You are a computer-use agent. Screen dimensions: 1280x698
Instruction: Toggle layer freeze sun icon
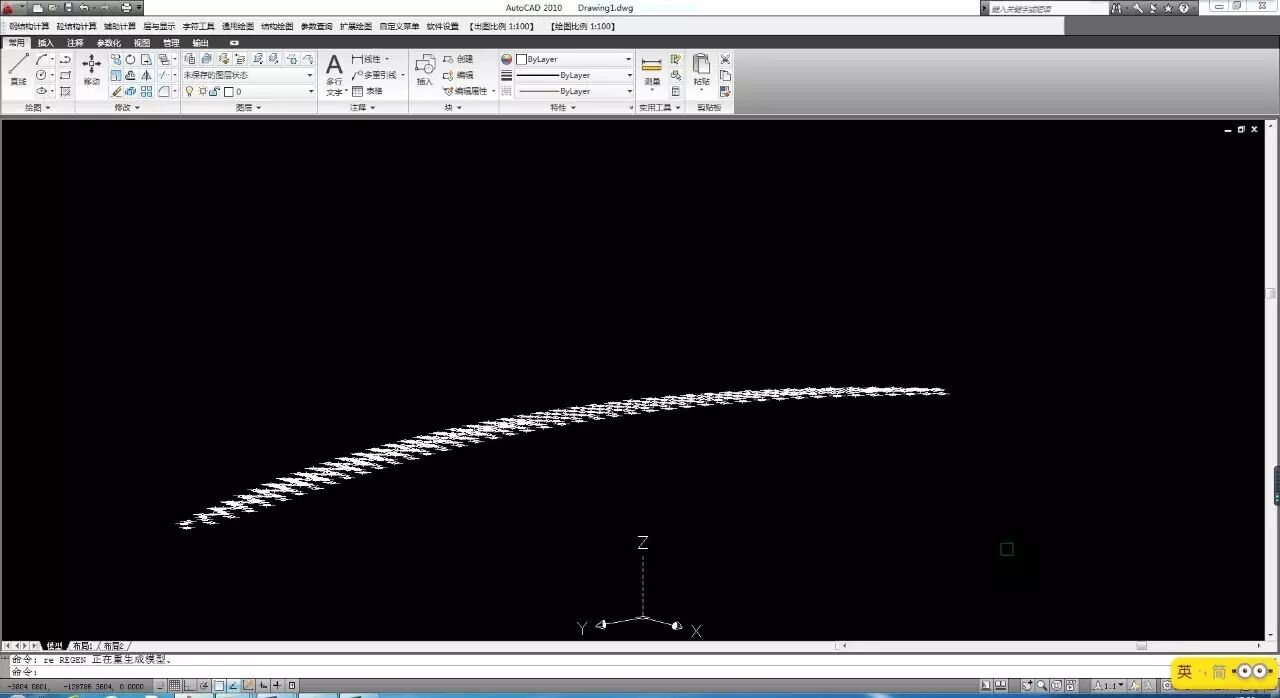coord(202,91)
